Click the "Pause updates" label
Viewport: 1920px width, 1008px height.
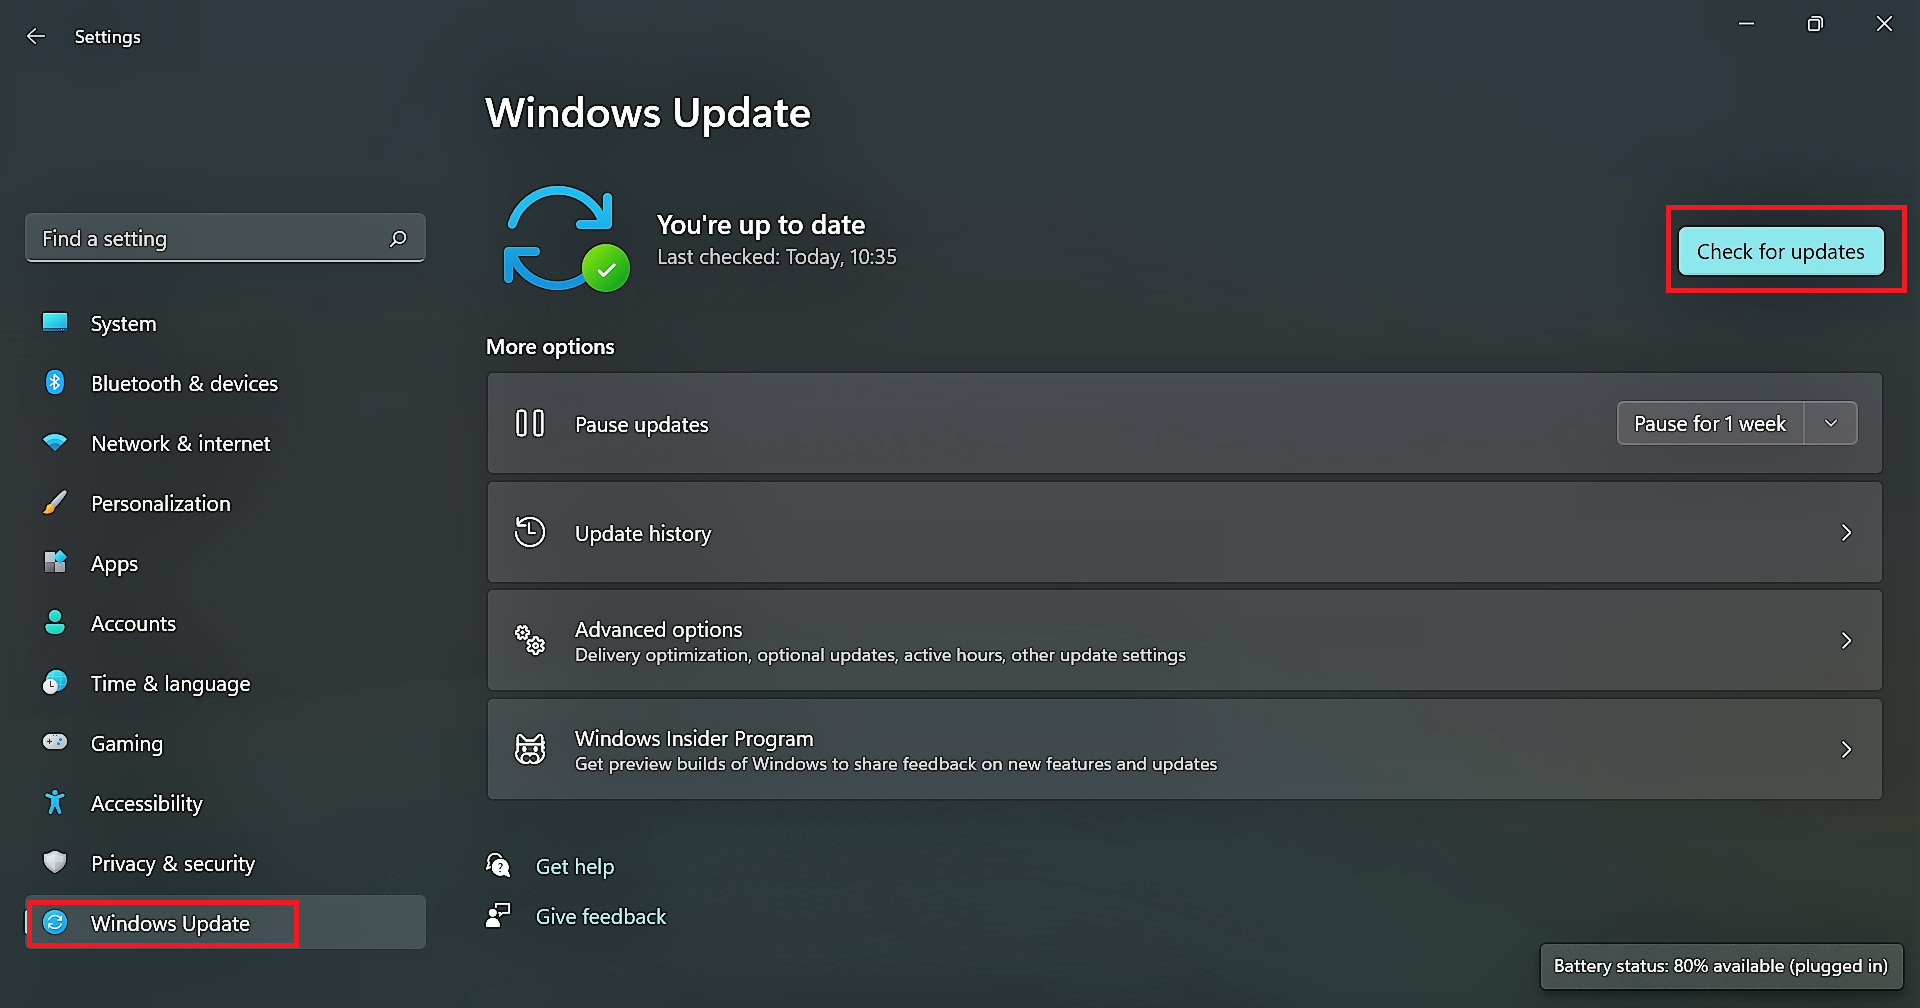pyautogui.click(x=642, y=425)
